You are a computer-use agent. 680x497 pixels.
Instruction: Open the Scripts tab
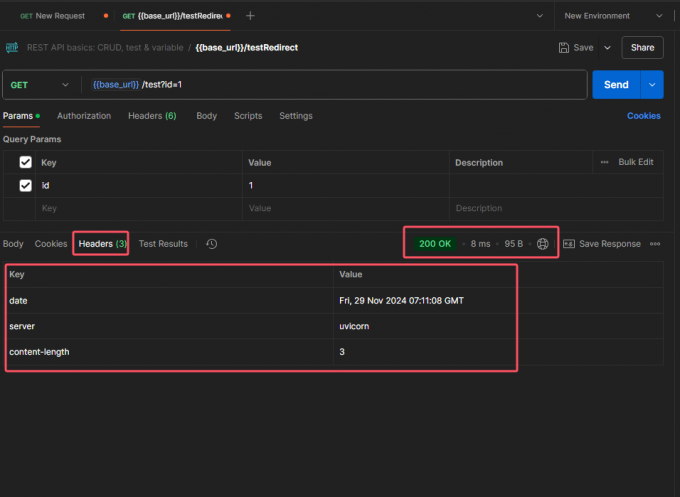248,116
